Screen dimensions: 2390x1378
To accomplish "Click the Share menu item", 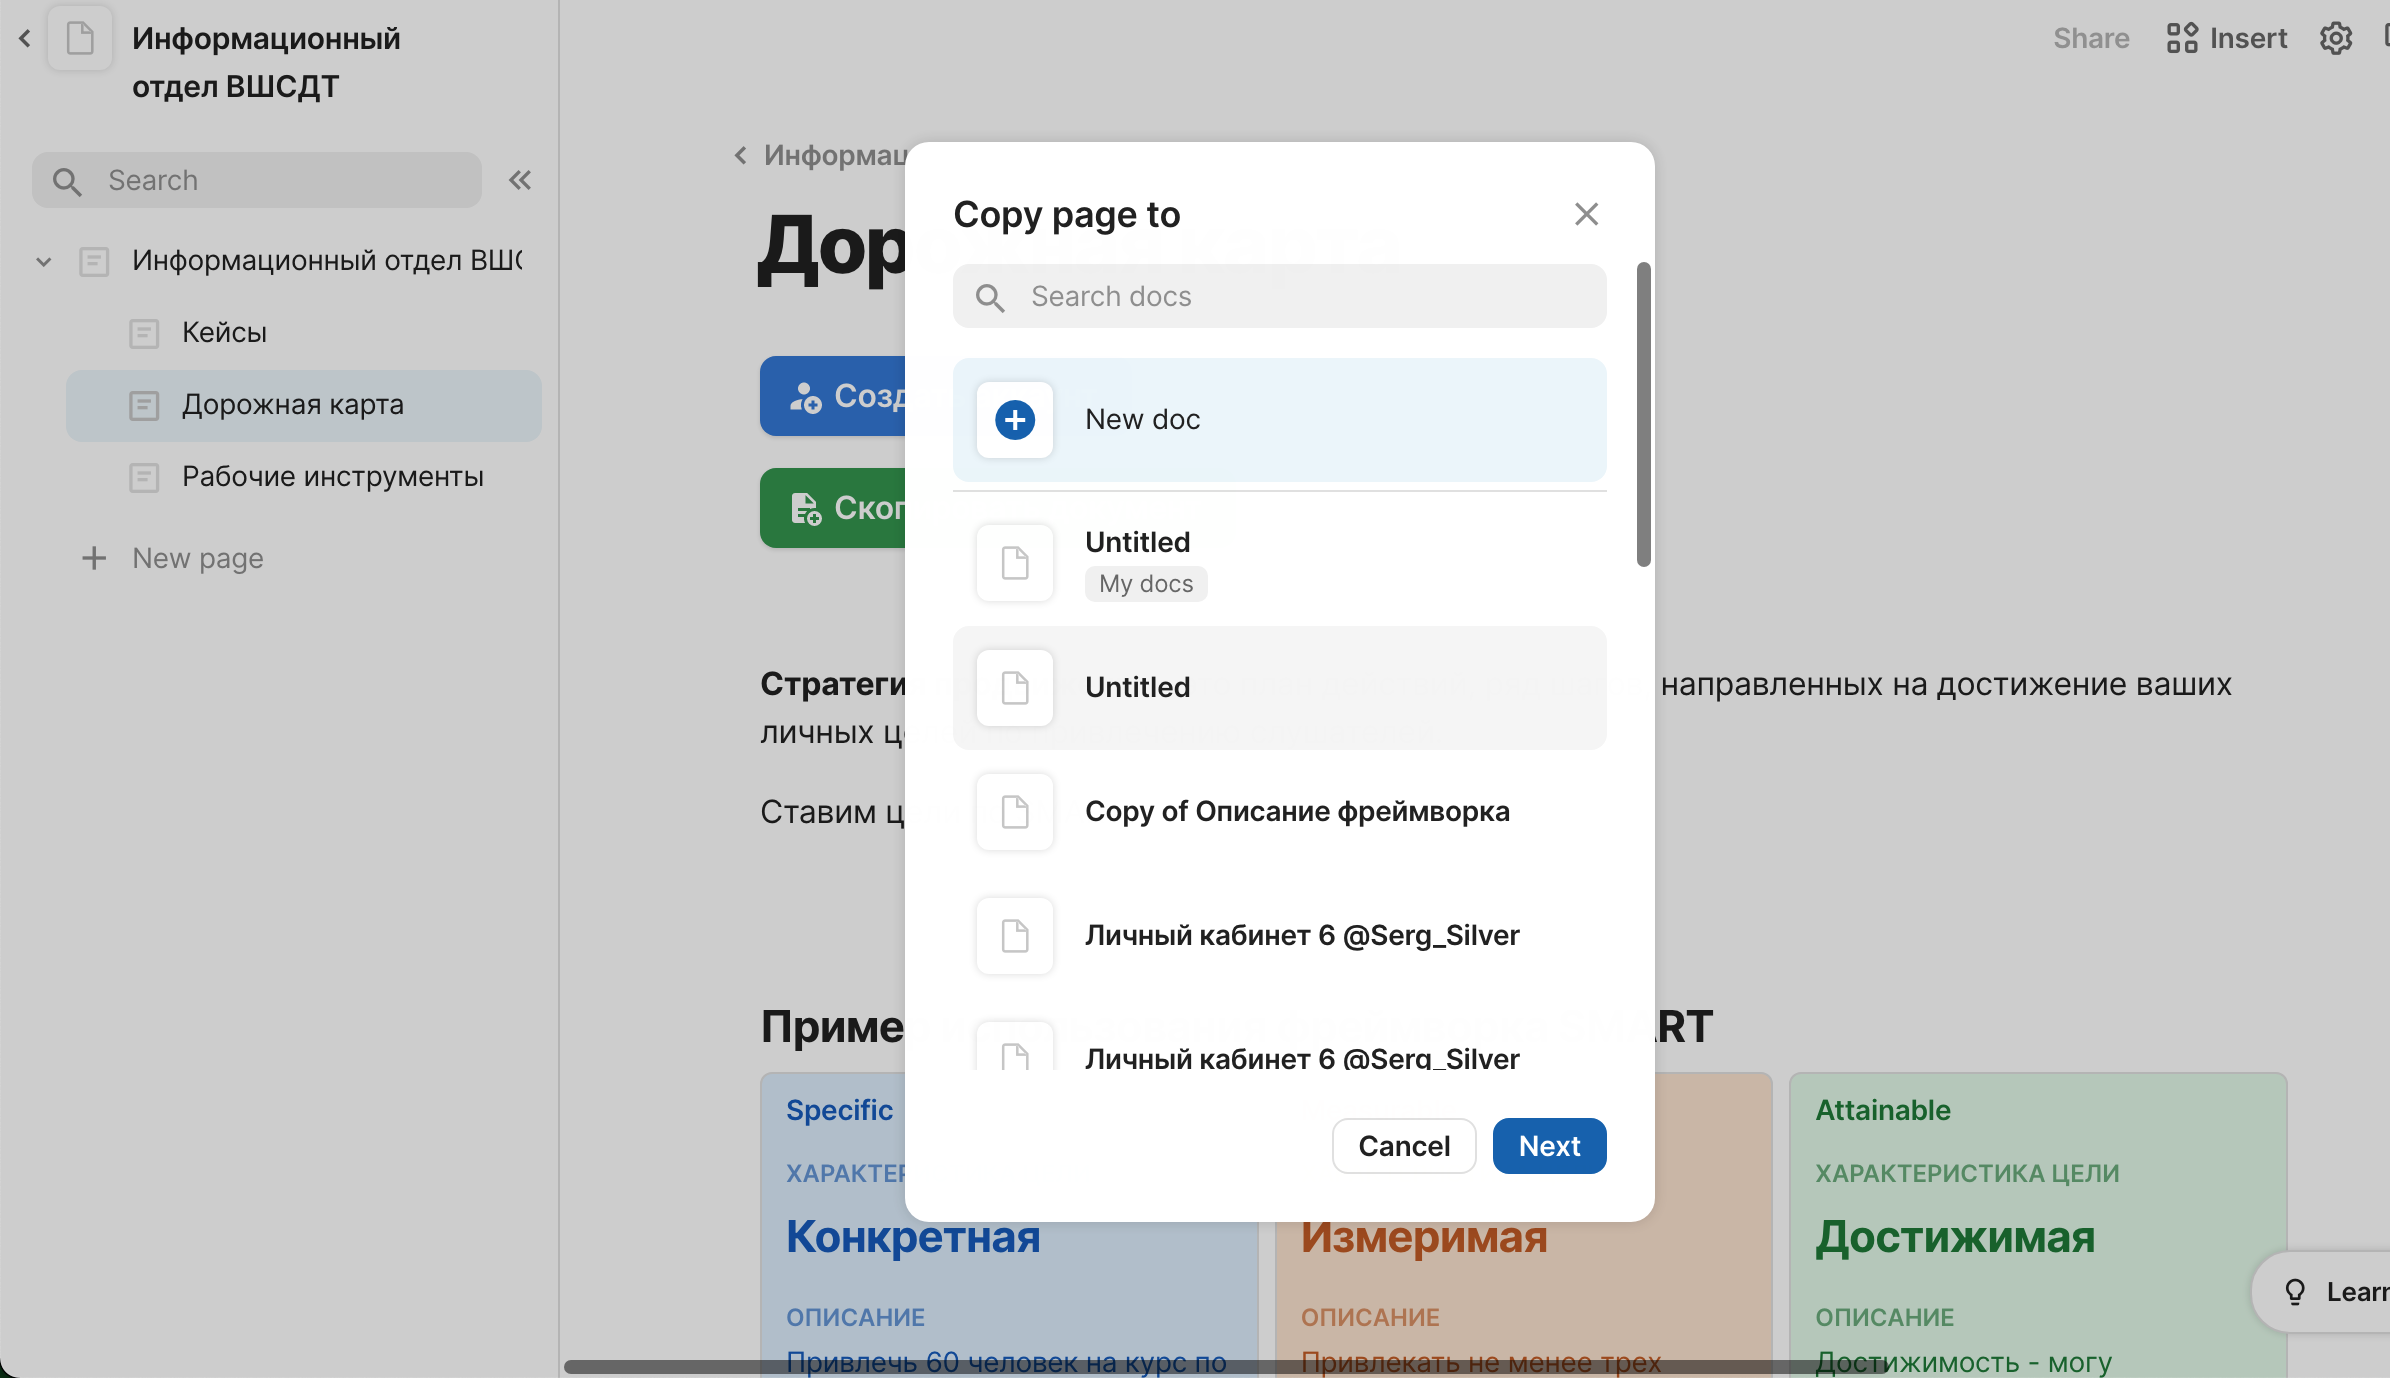I will [x=2091, y=39].
